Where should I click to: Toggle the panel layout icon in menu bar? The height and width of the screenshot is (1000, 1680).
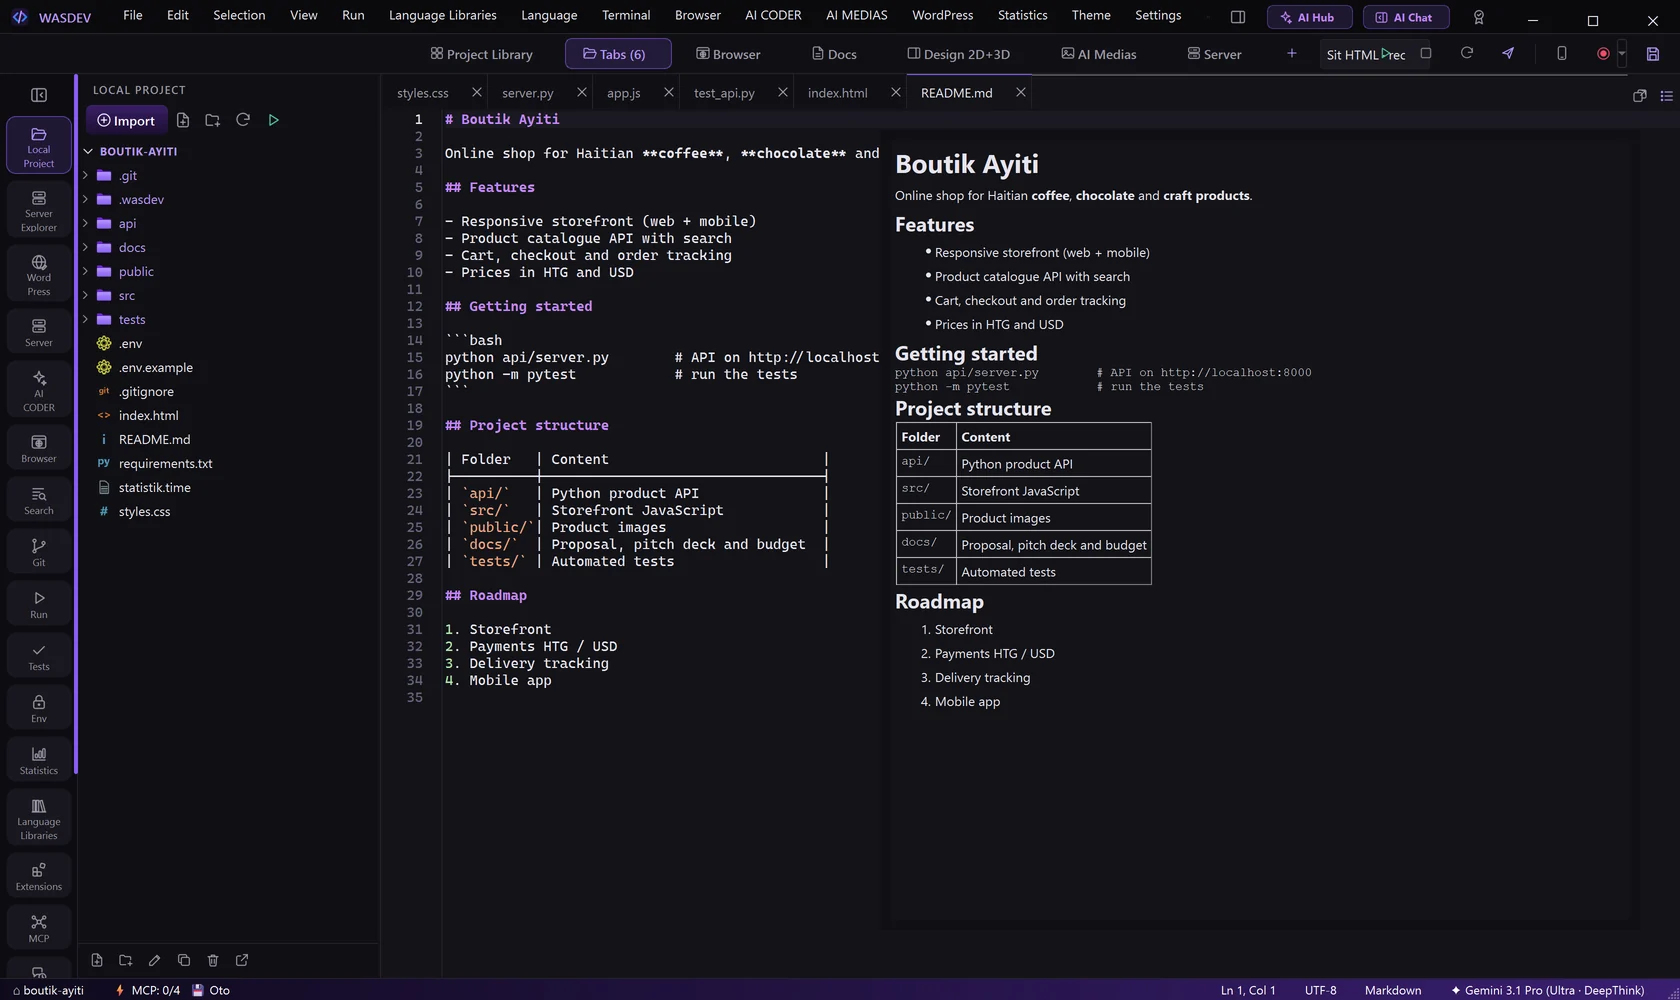point(1238,17)
